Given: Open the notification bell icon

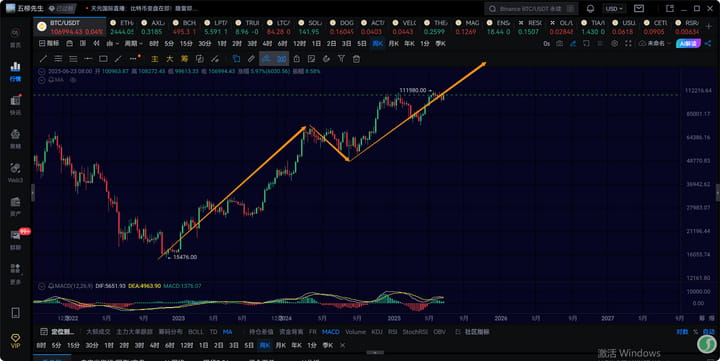Looking at the screenshot, I should pos(591,9).
